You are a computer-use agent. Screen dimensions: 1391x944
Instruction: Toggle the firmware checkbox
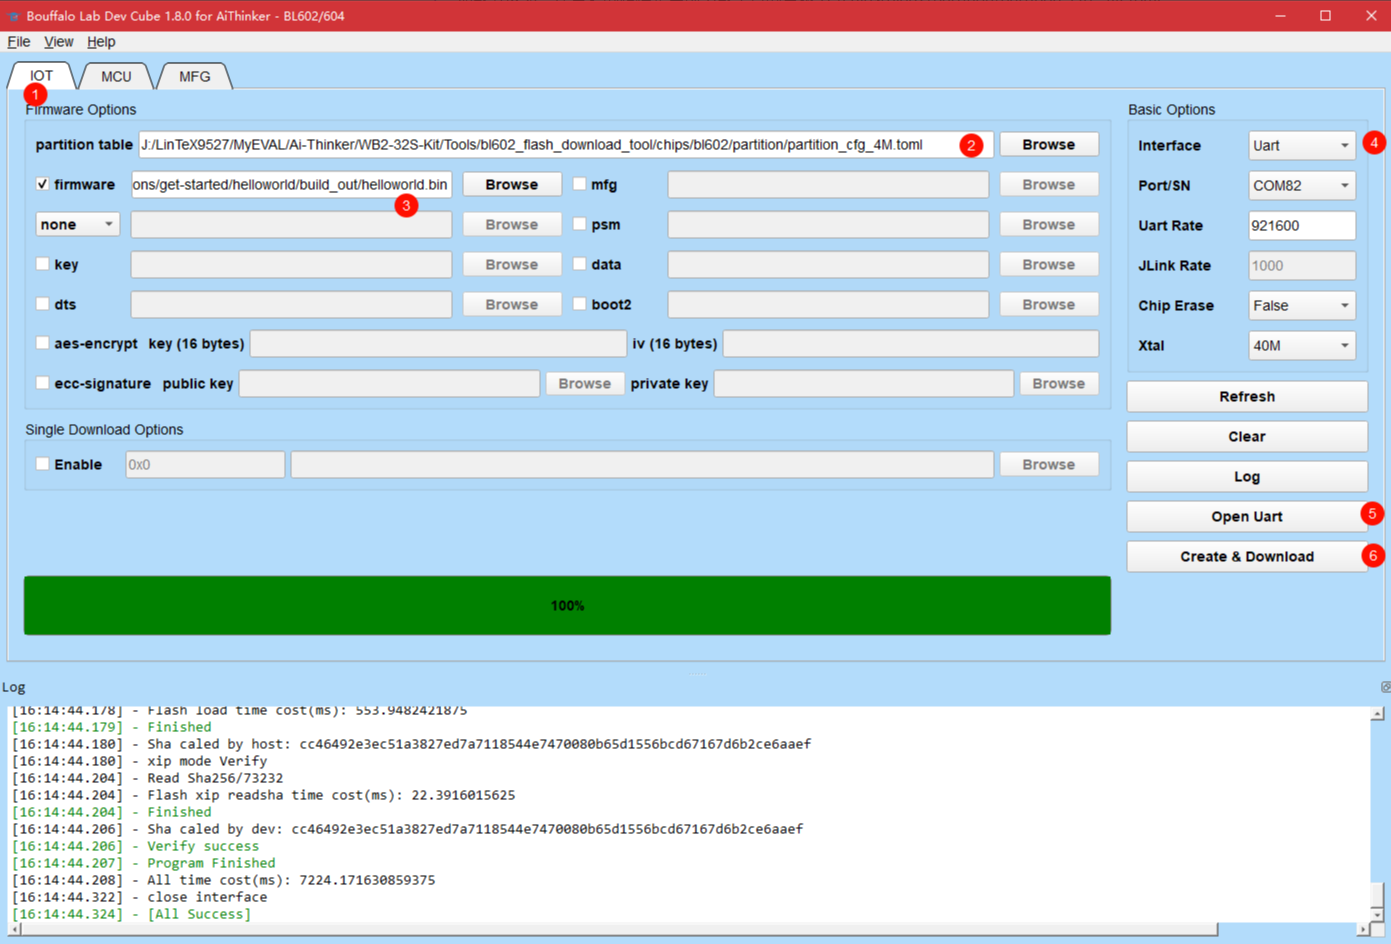[x=42, y=184]
